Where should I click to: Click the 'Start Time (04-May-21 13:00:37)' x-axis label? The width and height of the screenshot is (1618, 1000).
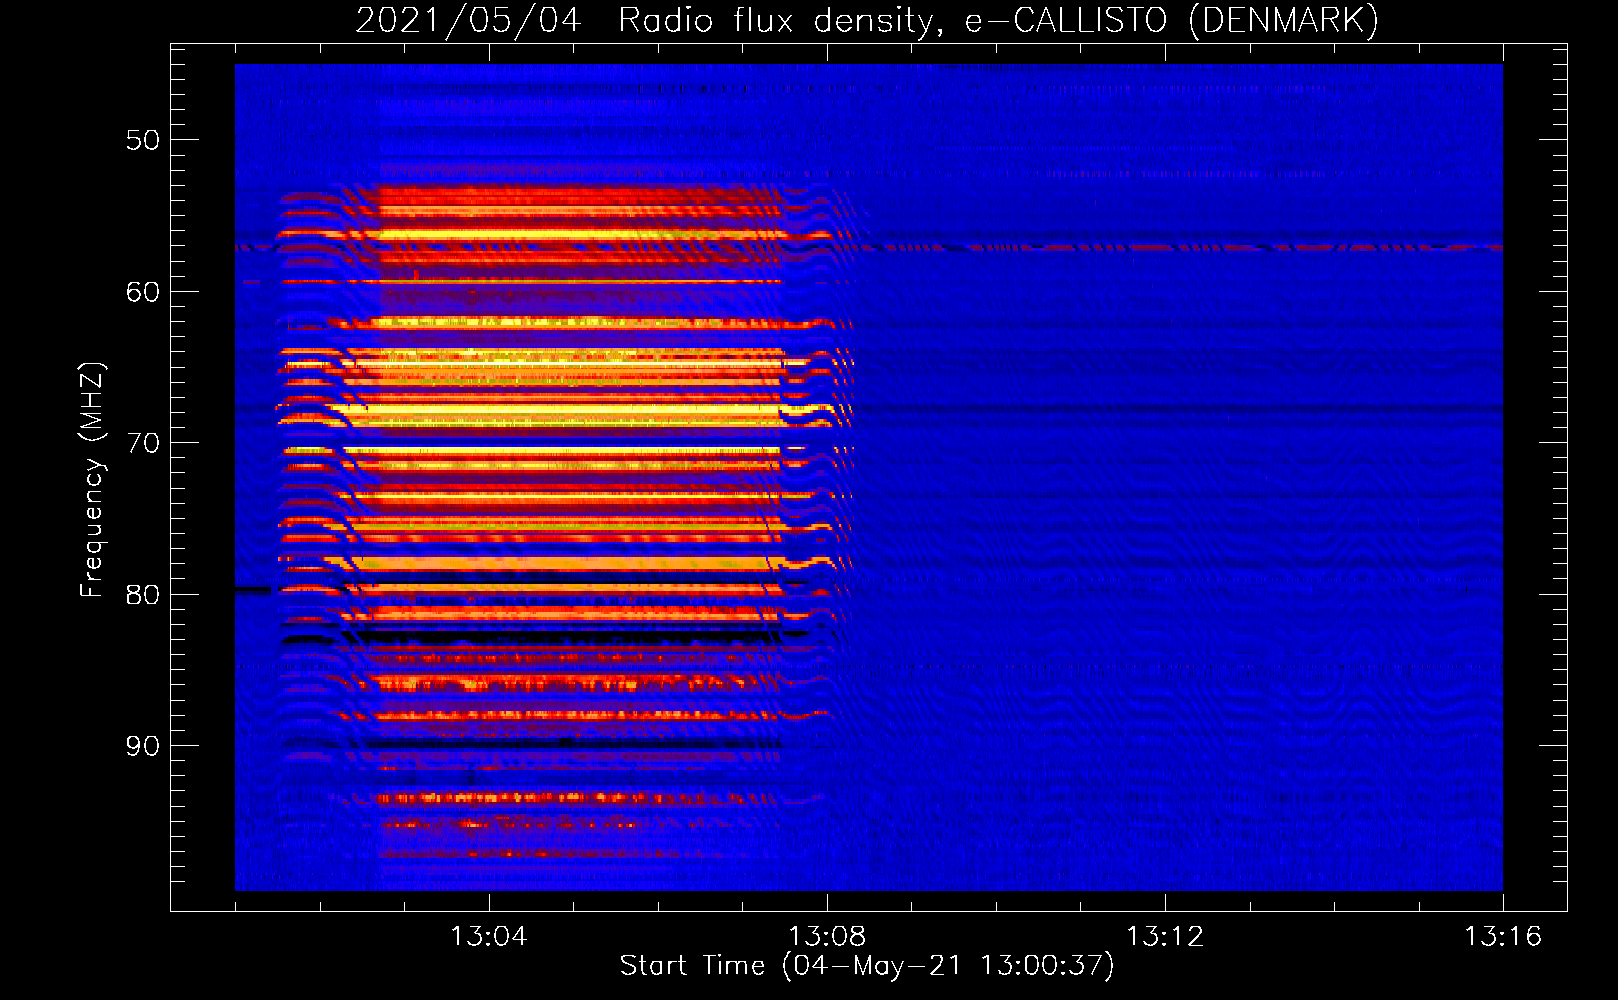pyautogui.click(x=867, y=966)
